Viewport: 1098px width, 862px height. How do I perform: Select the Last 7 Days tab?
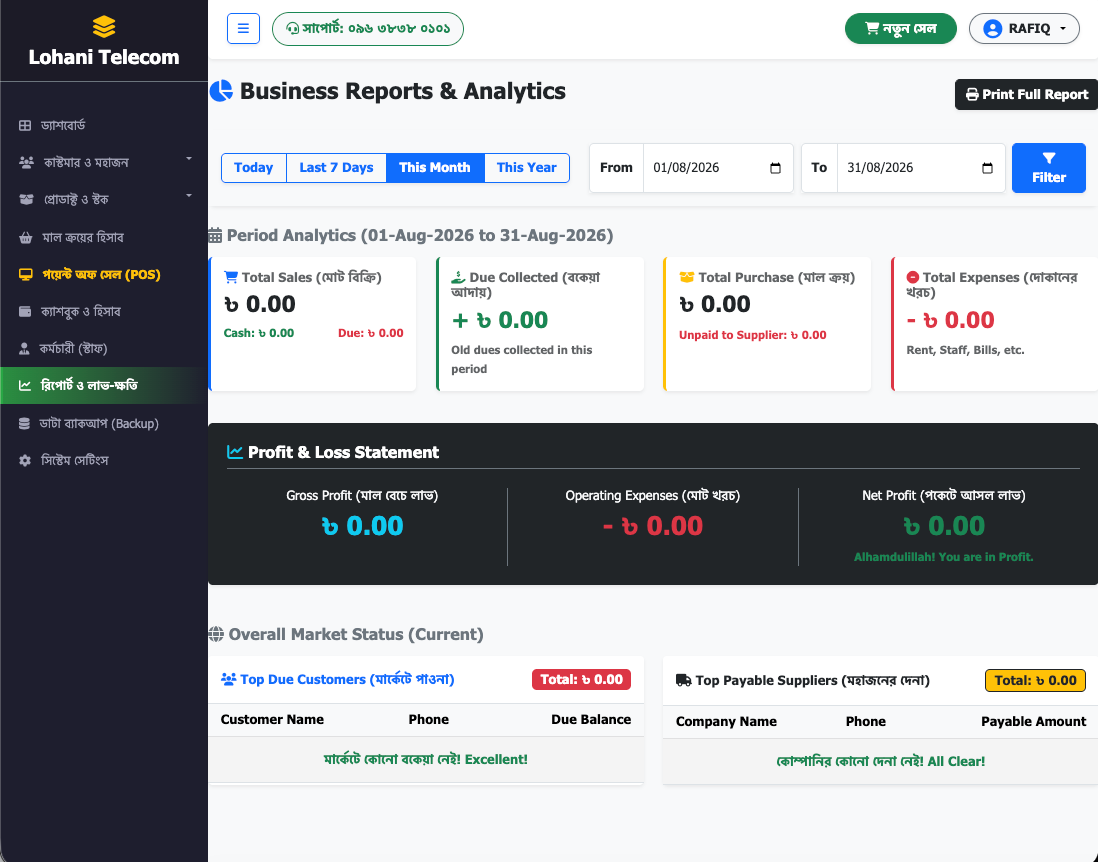pyautogui.click(x=336, y=168)
